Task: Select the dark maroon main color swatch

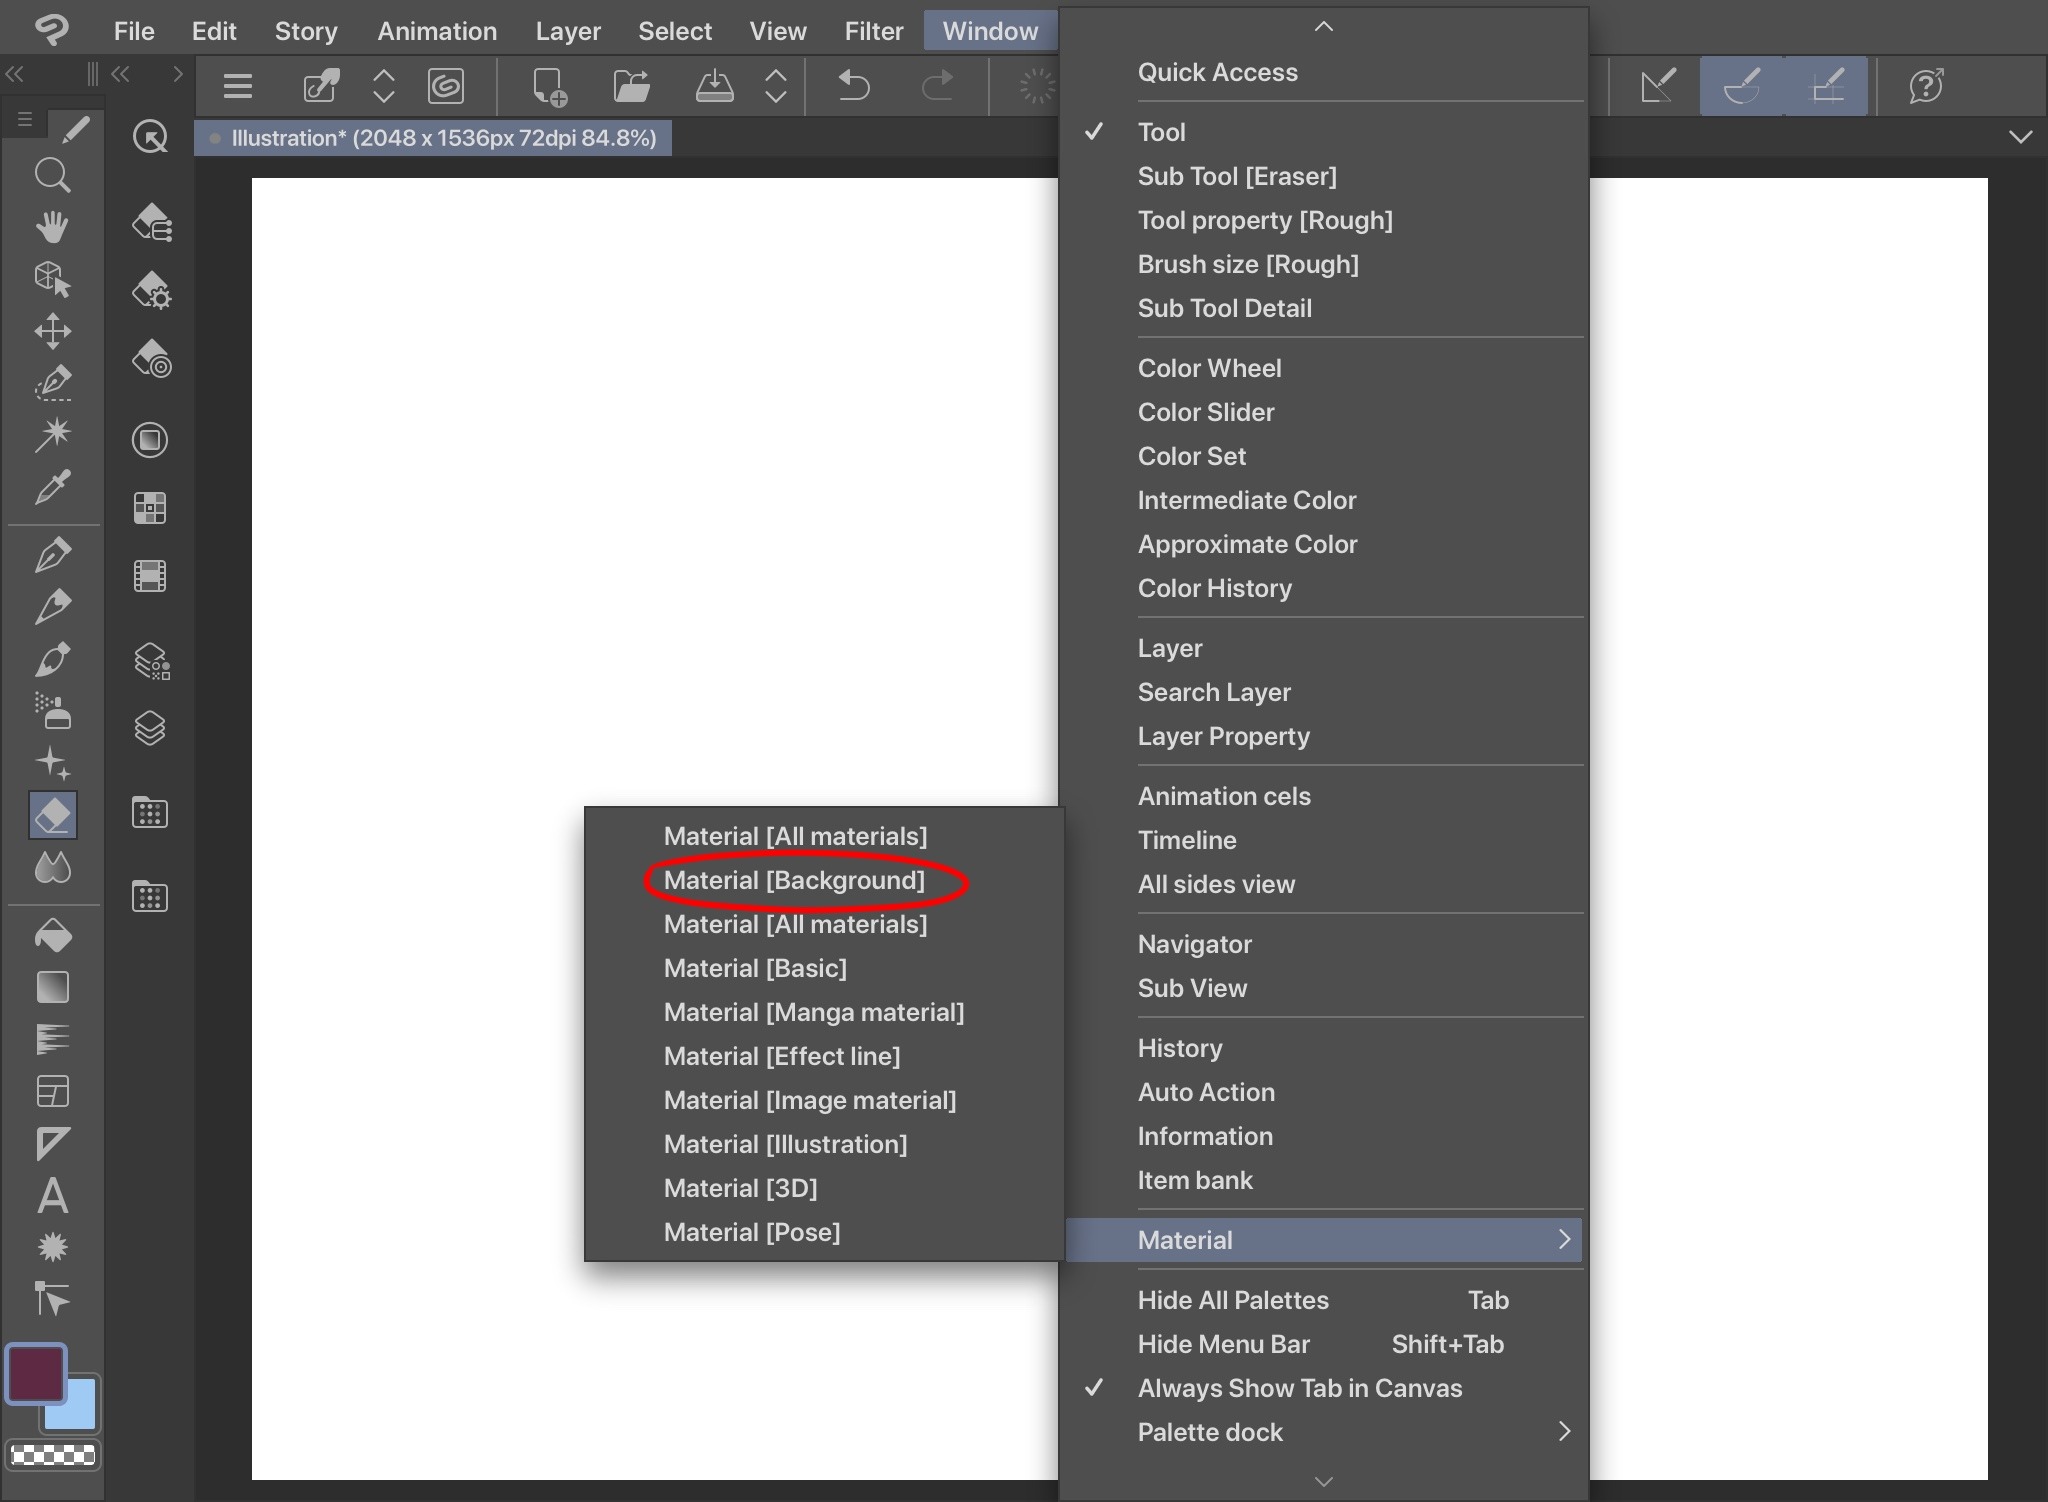Action: pos(36,1374)
